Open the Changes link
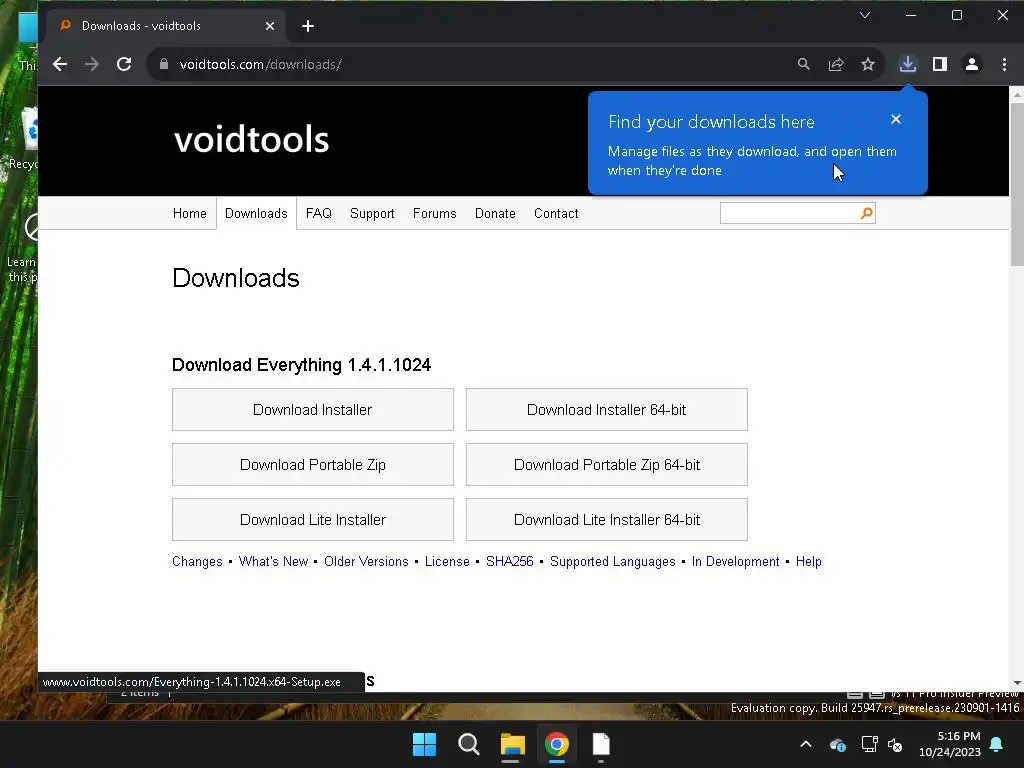Viewport: 1024px width, 768px height. tap(197, 562)
